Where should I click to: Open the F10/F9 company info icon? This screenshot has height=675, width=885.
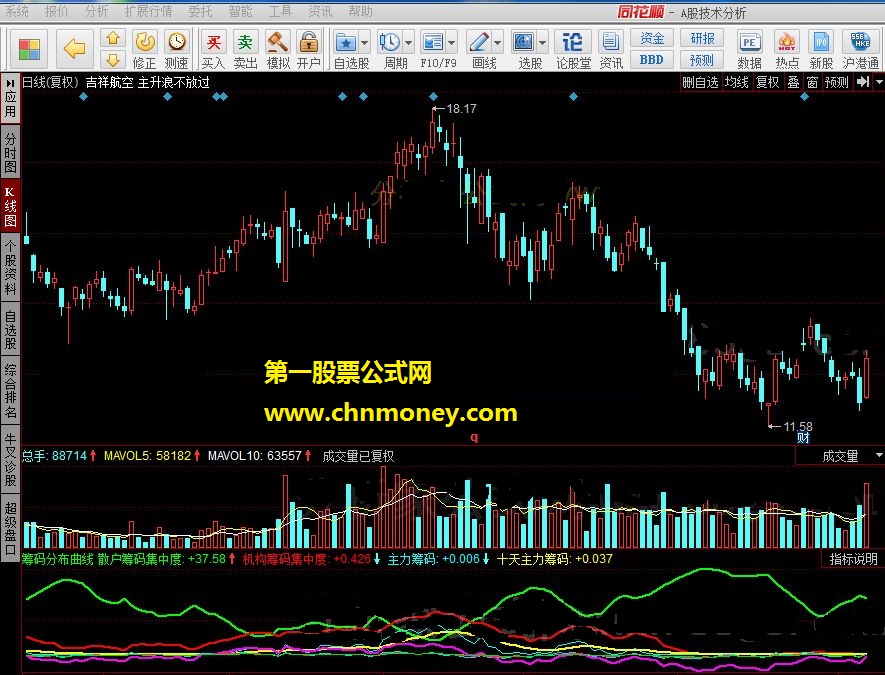tap(433, 42)
